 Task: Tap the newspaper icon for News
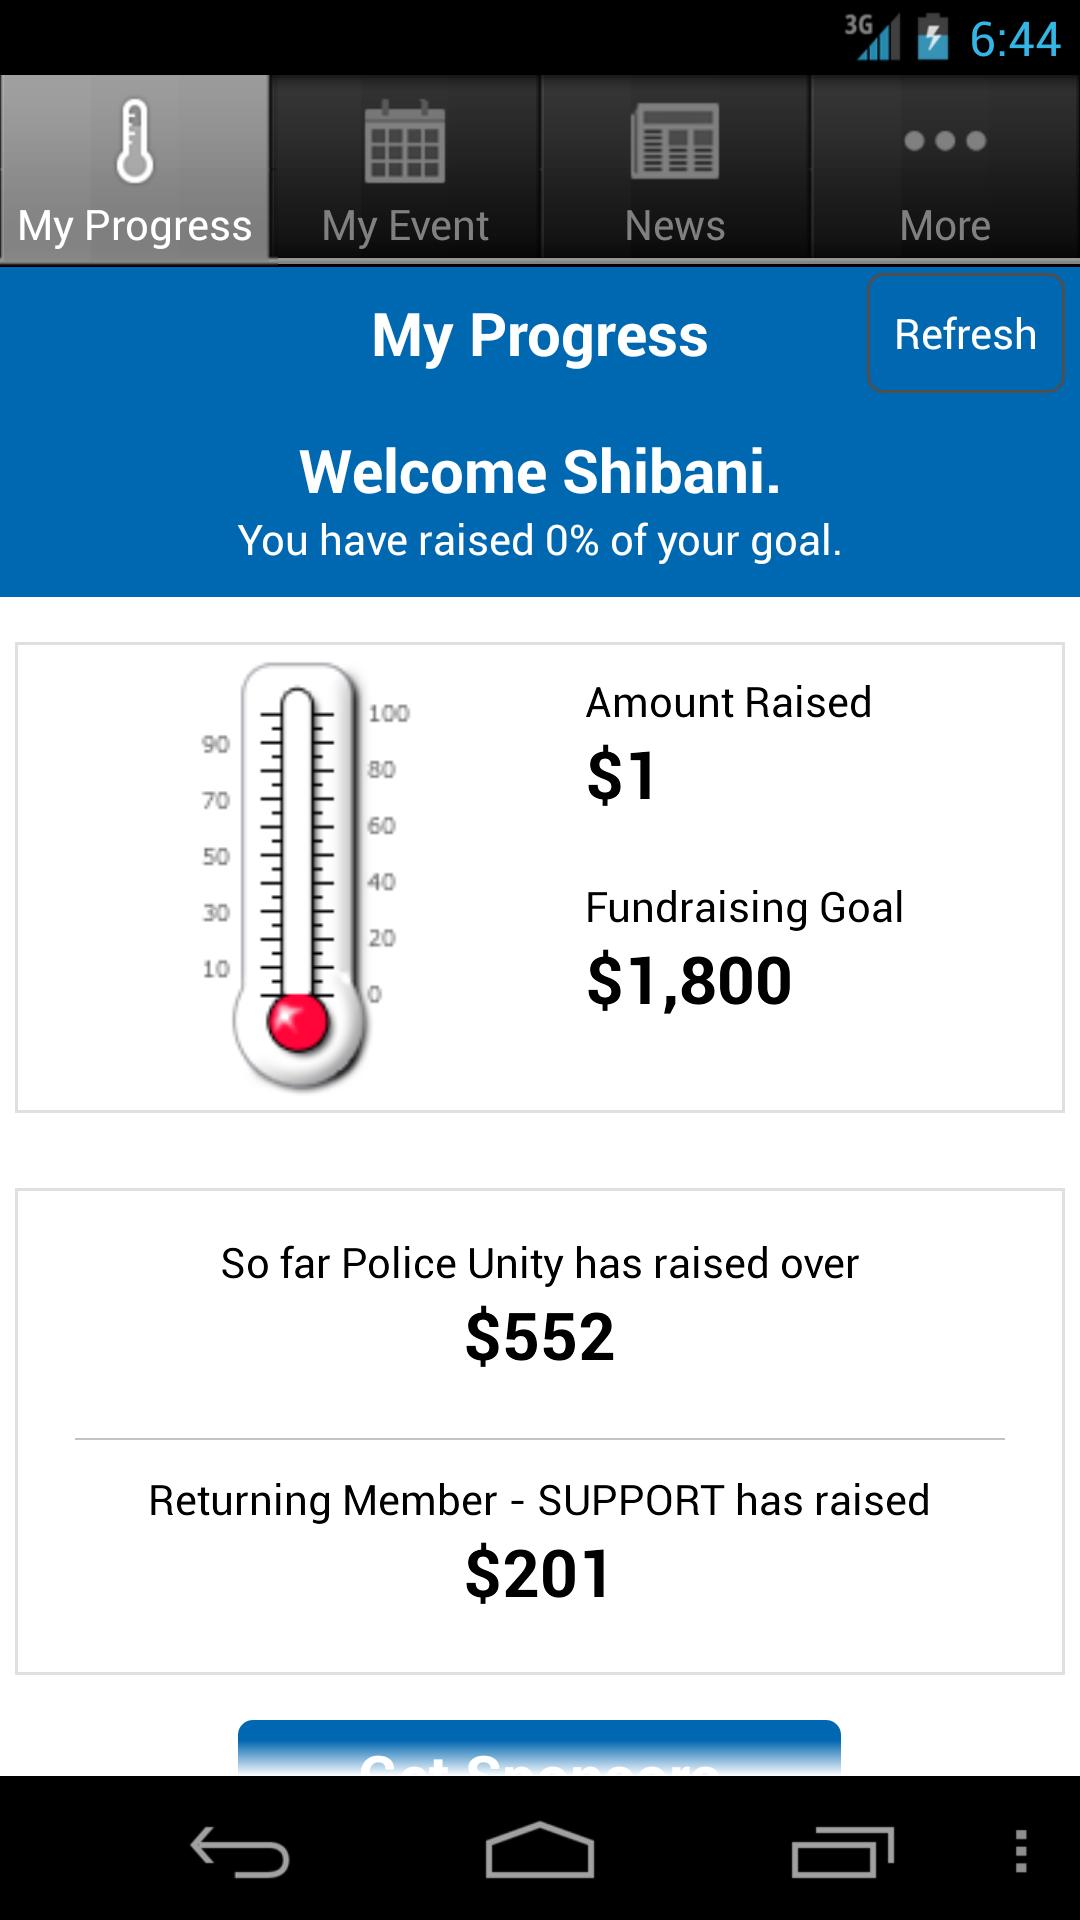(675, 141)
